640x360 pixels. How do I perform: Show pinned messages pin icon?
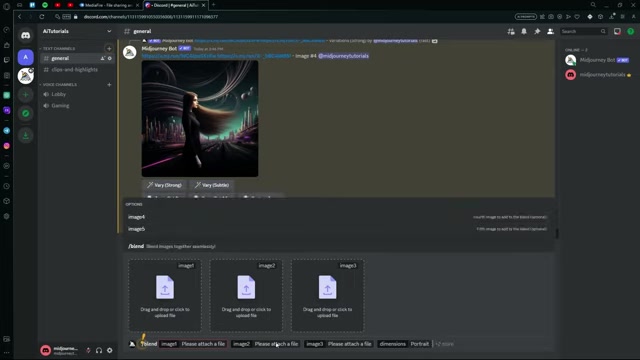pos(537,31)
